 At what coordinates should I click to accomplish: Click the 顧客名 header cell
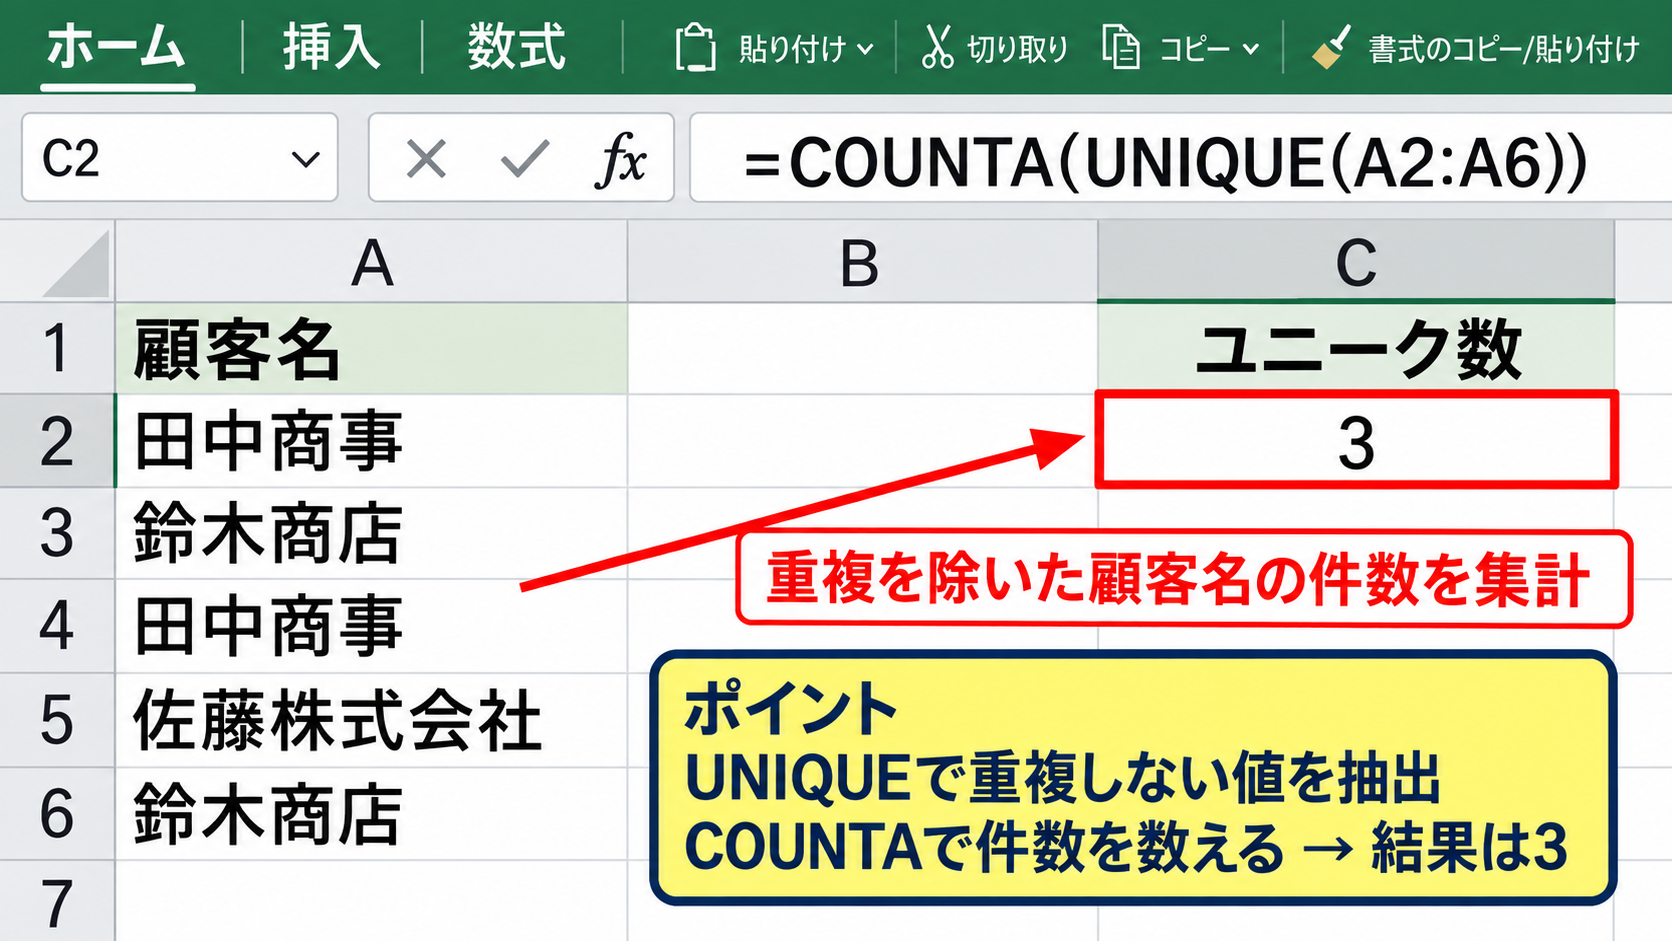tap(371, 348)
